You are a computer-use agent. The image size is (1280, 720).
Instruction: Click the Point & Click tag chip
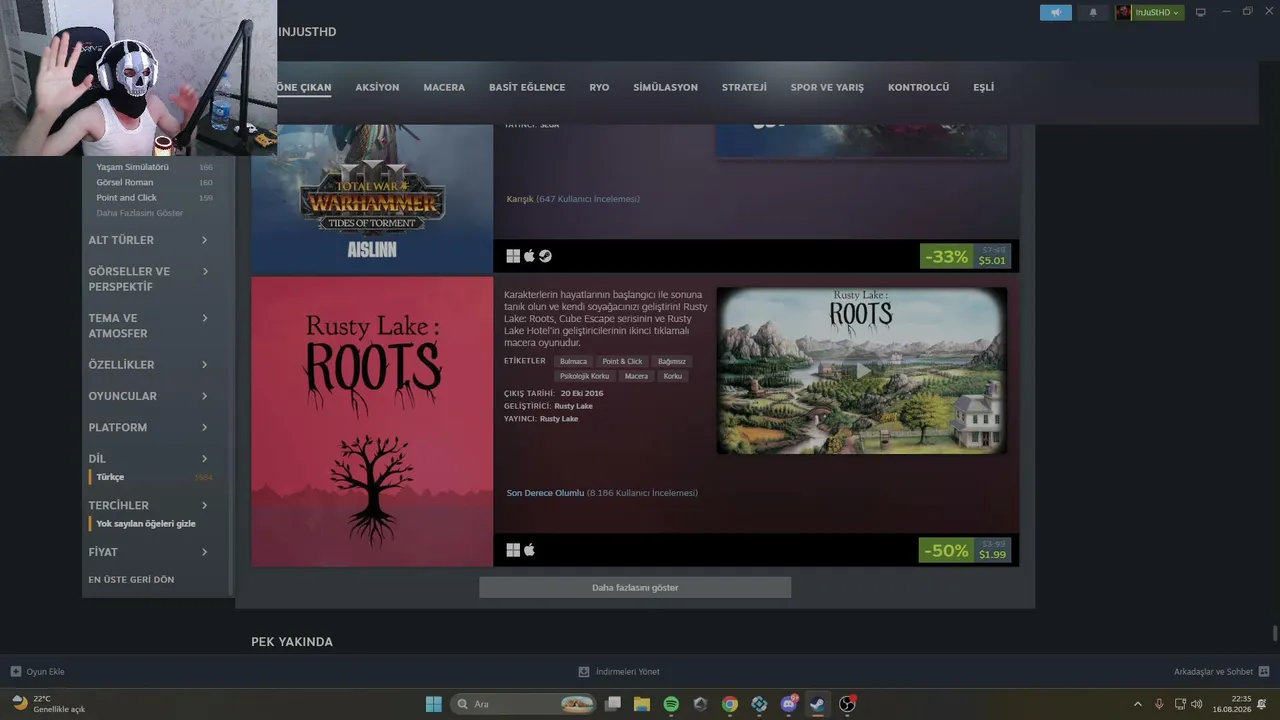pos(622,362)
